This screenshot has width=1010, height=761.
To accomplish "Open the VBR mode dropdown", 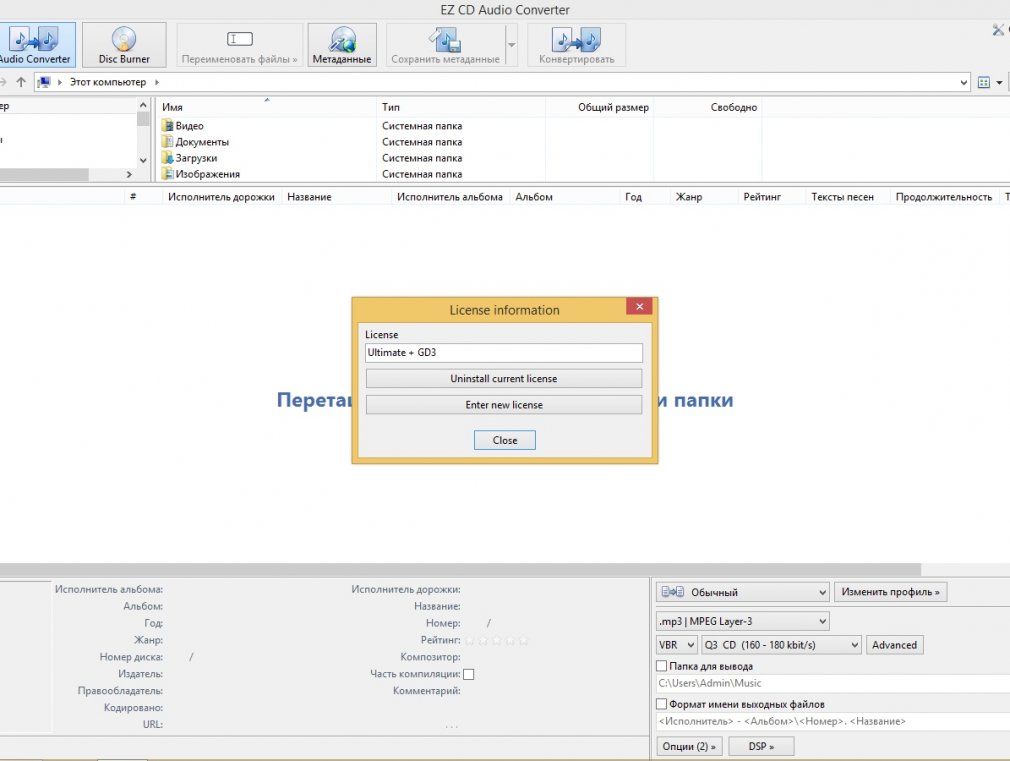I will (x=677, y=645).
